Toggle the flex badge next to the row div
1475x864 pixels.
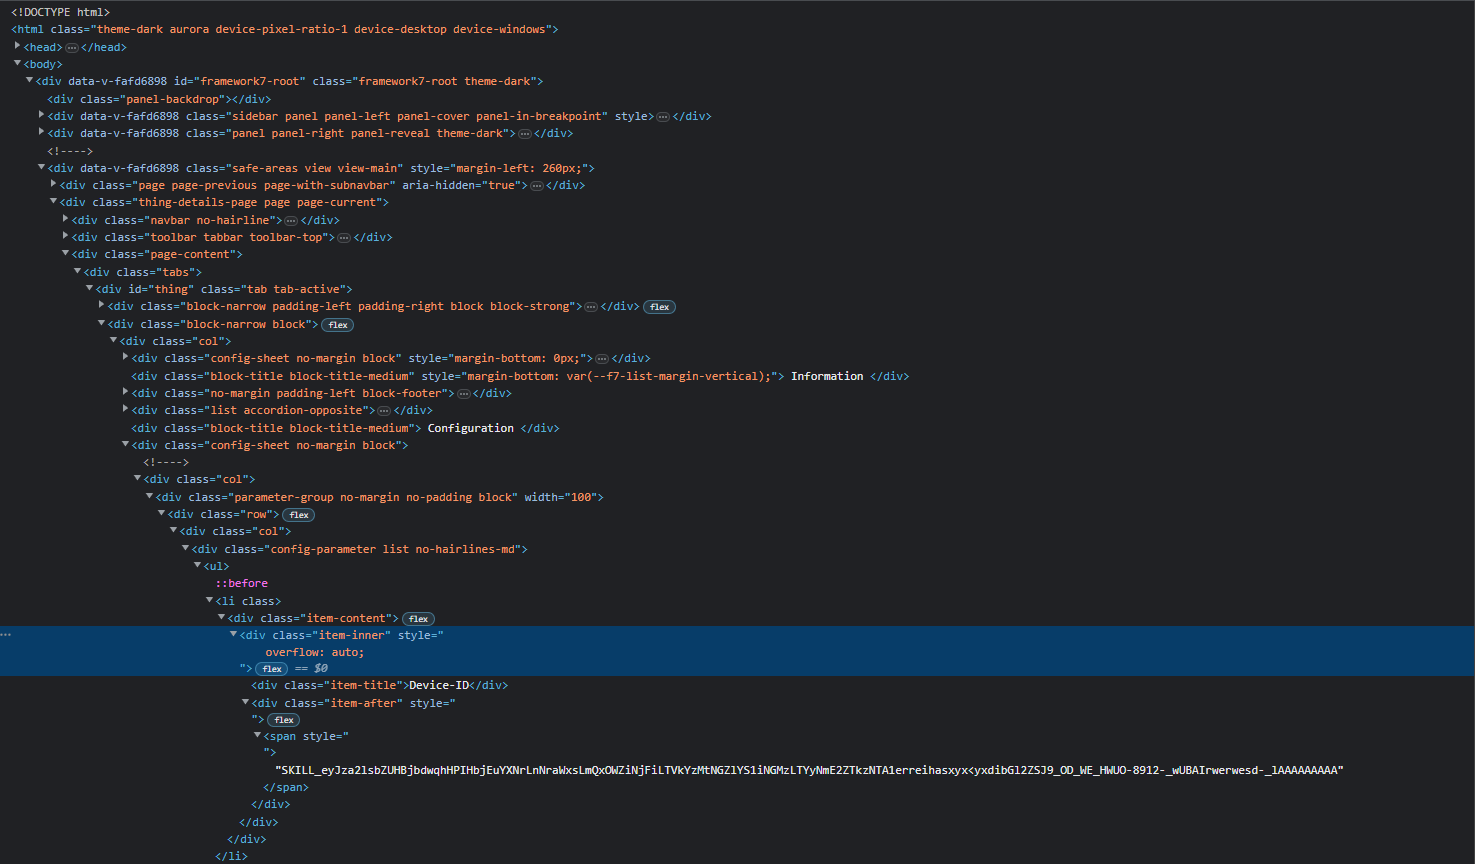[298, 514]
